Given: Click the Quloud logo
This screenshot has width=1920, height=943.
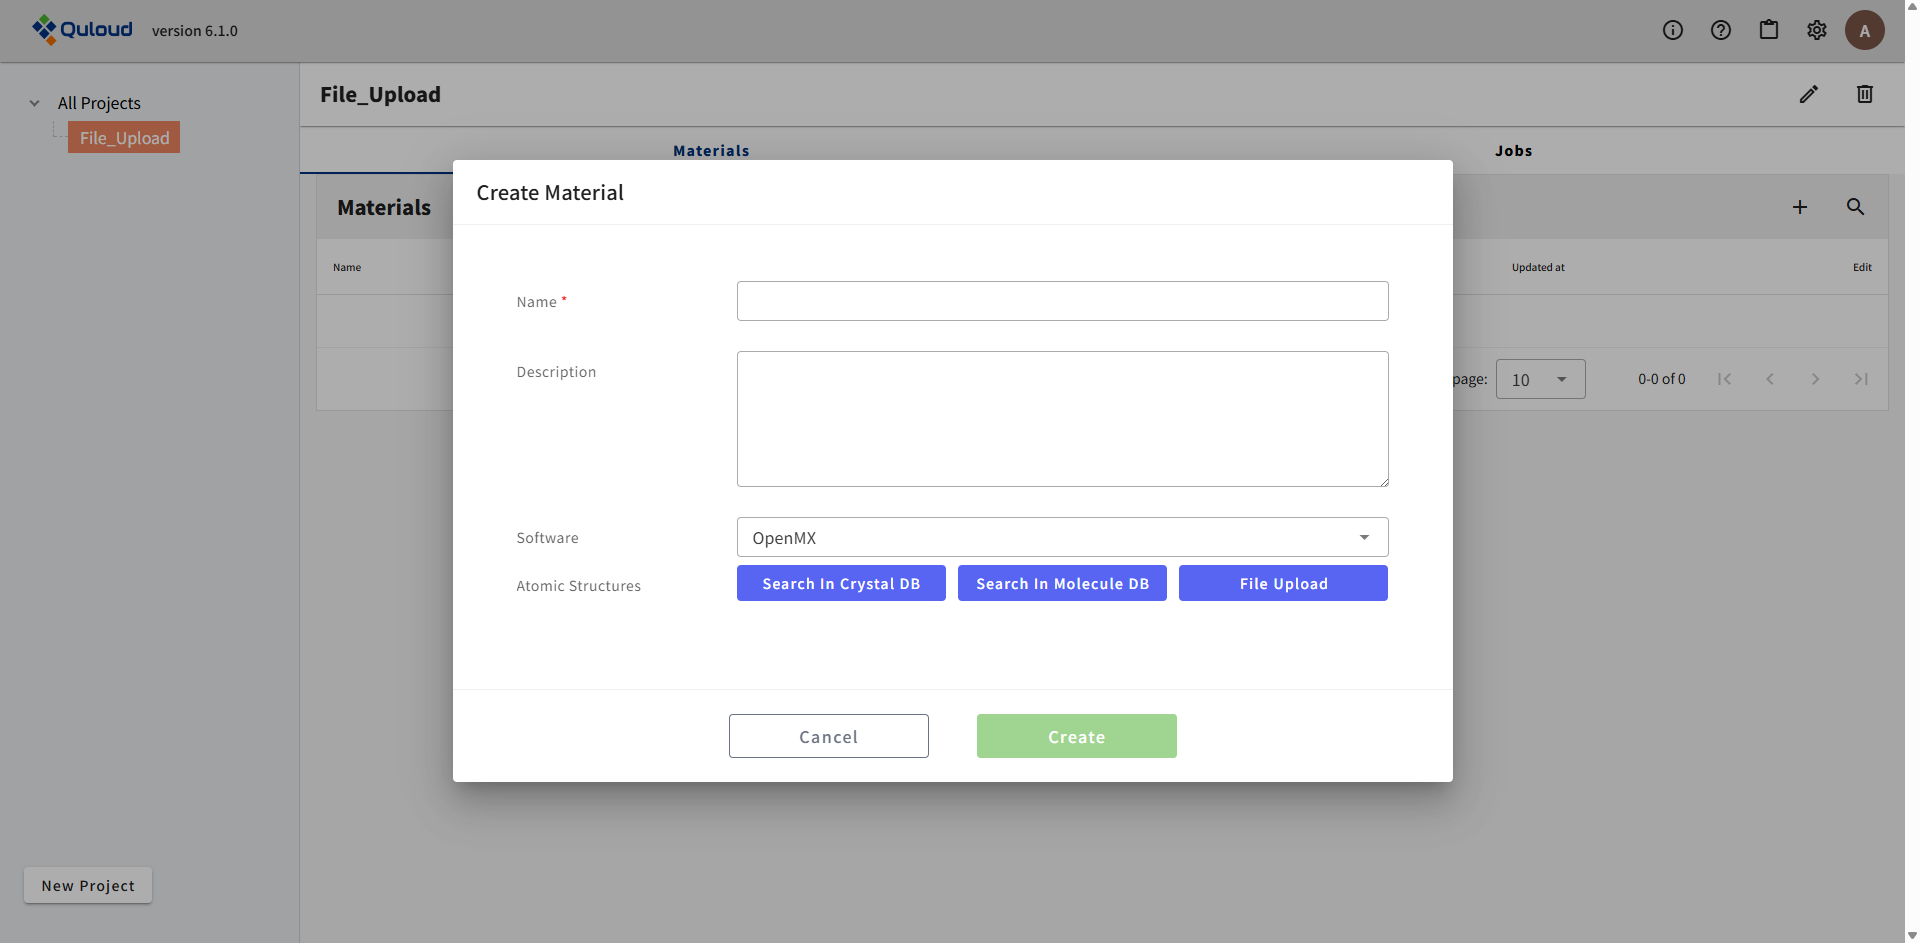Looking at the screenshot, I should pos(82,30).
